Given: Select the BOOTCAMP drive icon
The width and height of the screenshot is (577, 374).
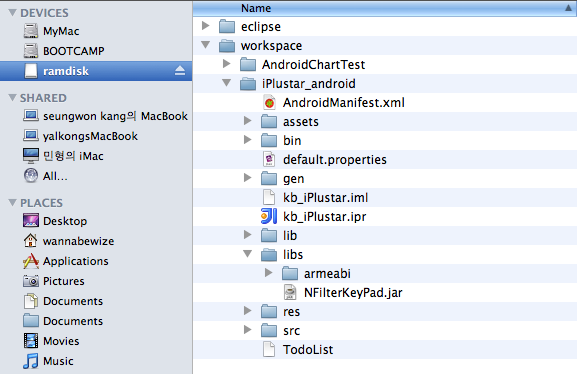Looking at the screenshot, I should click(31, 51).
